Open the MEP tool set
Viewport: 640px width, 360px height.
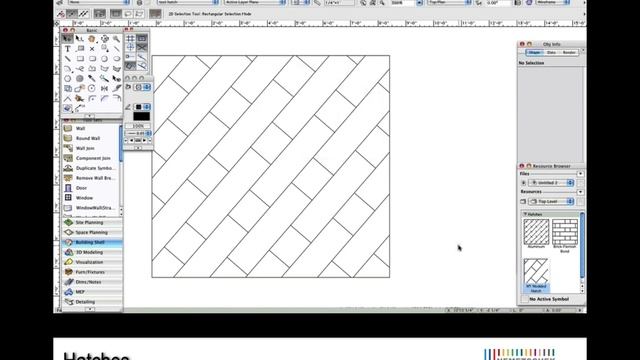point(92,292)
